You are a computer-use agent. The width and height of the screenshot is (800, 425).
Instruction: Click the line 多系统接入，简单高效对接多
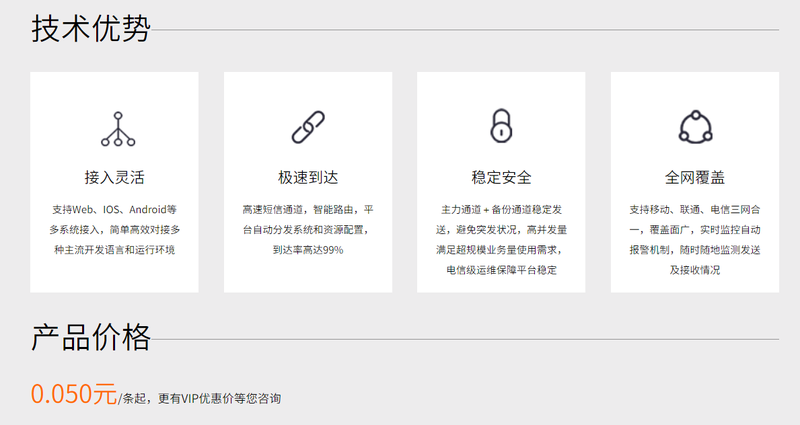(x=114, y=230)
